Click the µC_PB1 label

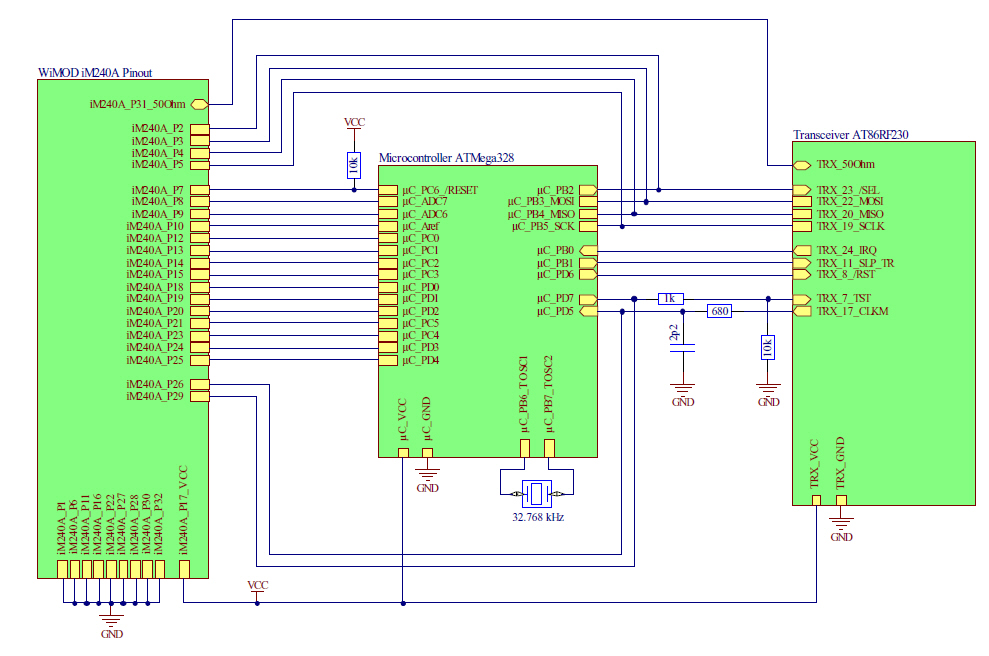555,263
